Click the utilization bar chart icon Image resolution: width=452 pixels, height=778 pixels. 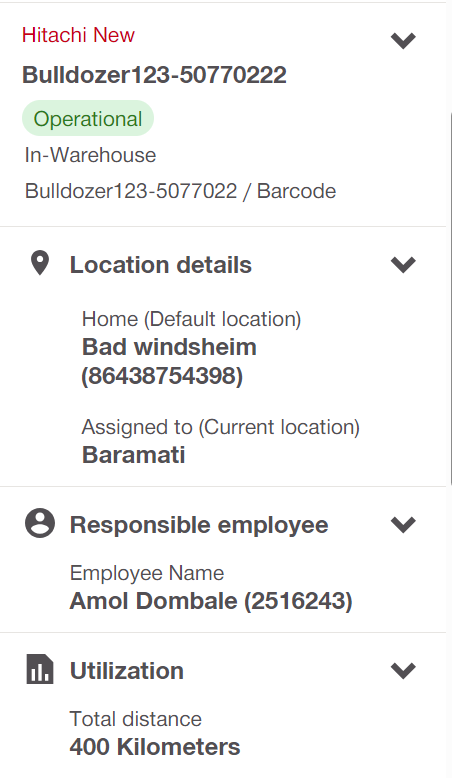pyautogui.click(x=40, y=669)
